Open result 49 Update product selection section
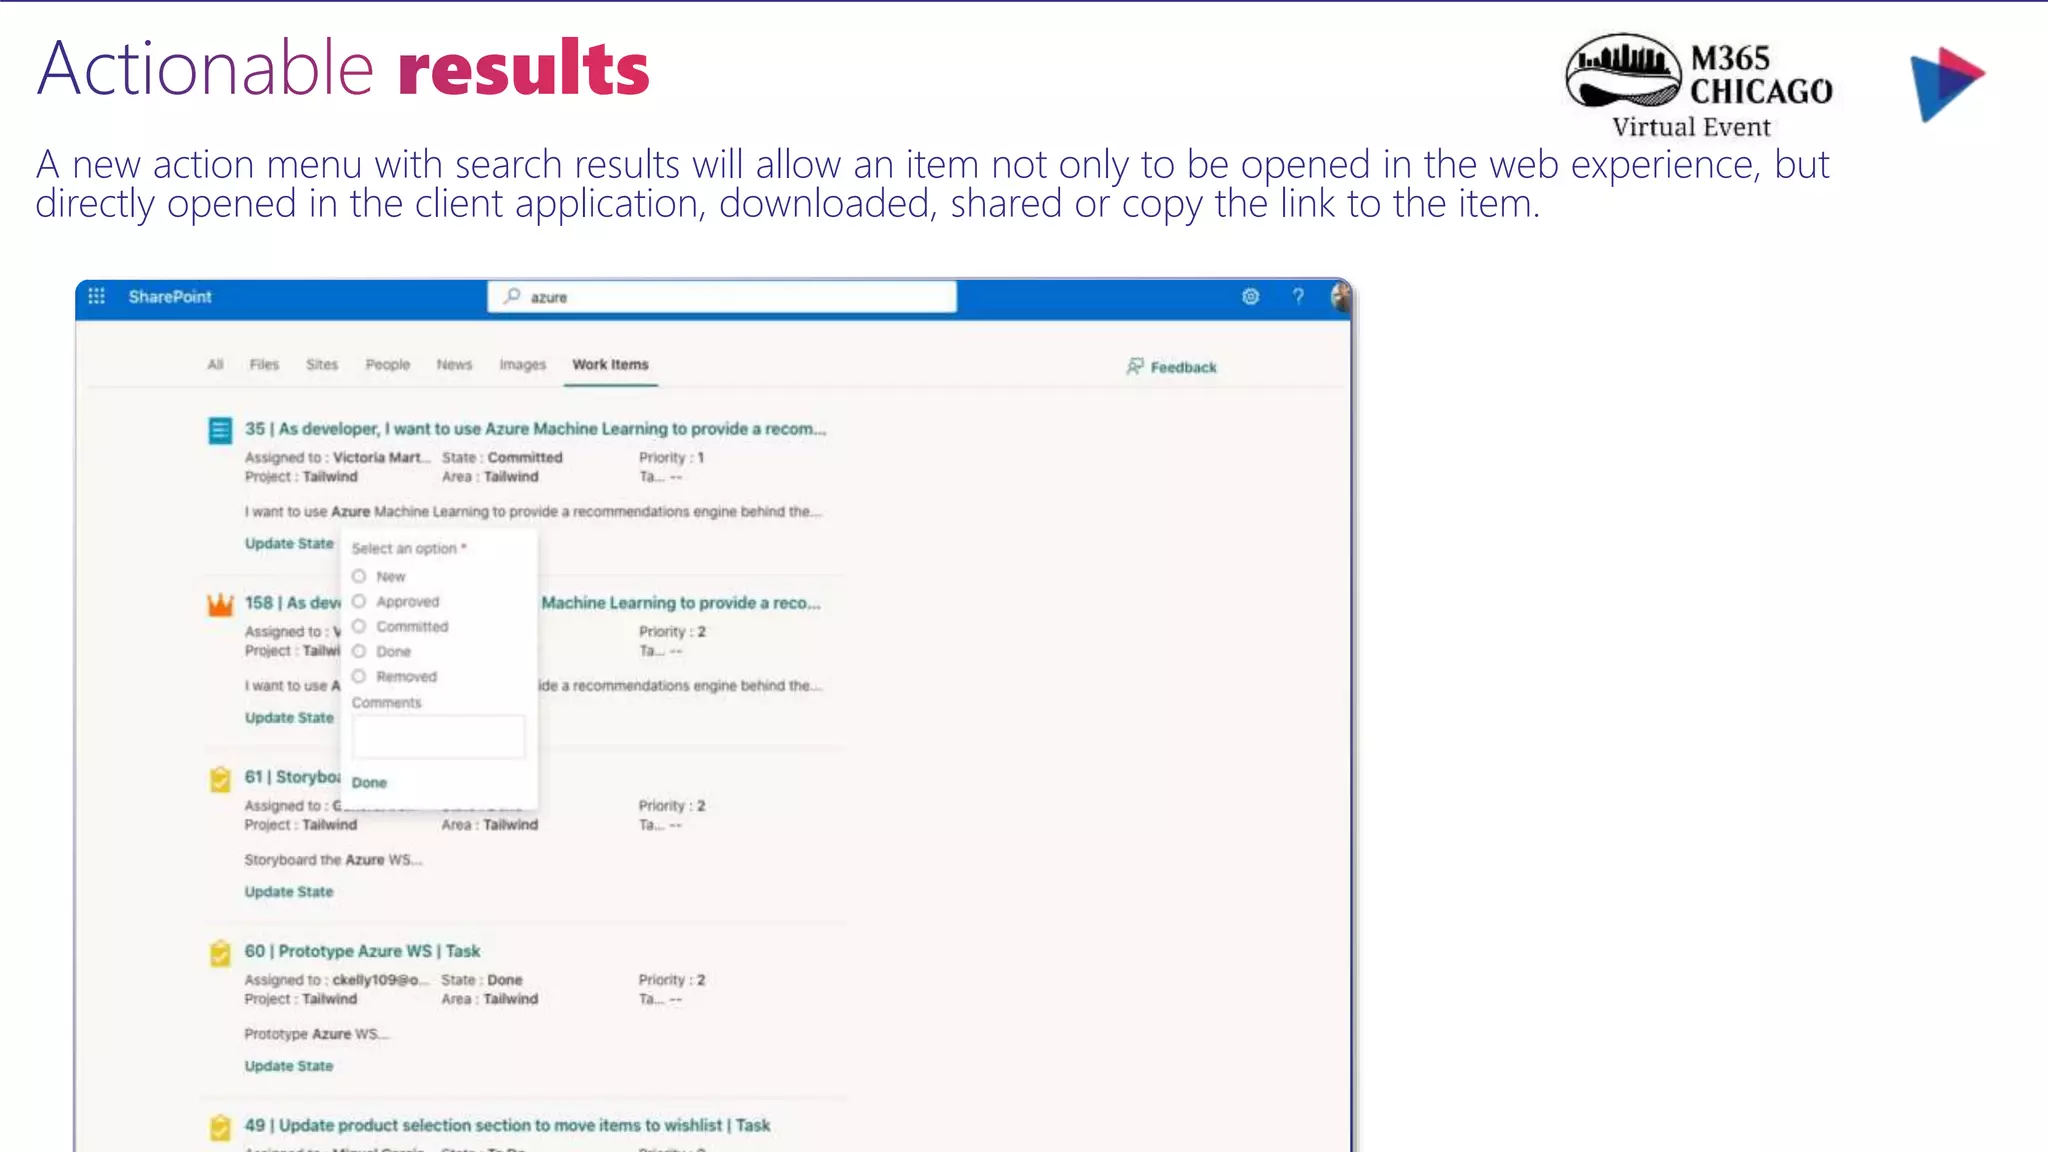This screenshot has height=1152, width=2048. click(x=507, y=1124)
